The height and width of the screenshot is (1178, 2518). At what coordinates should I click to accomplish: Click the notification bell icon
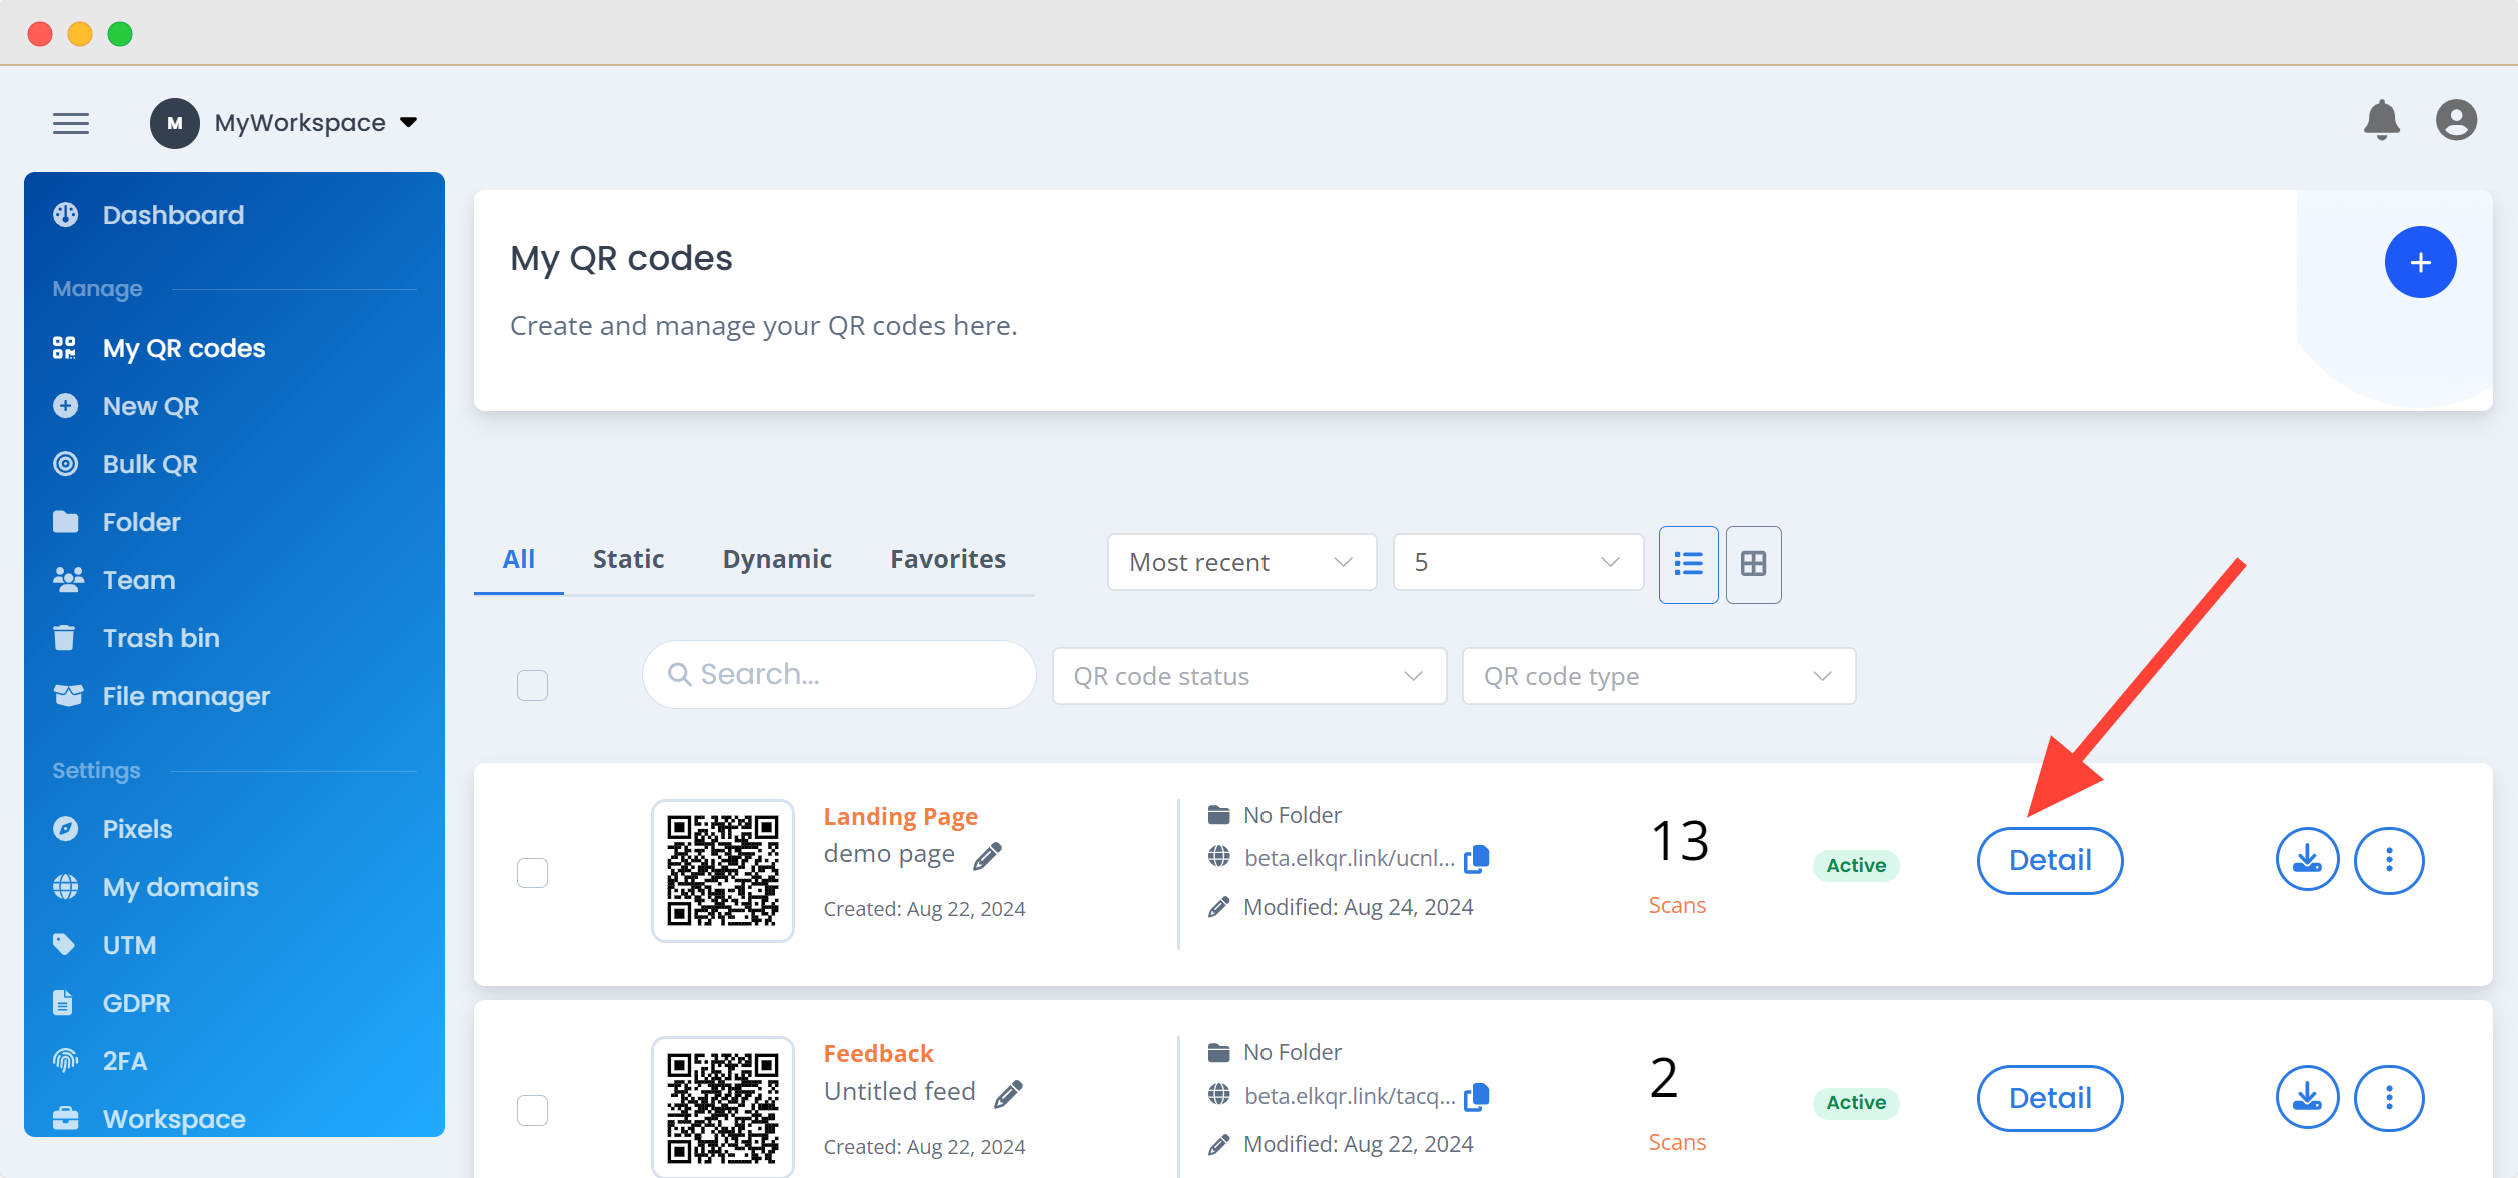click(x=2381, y=121)
